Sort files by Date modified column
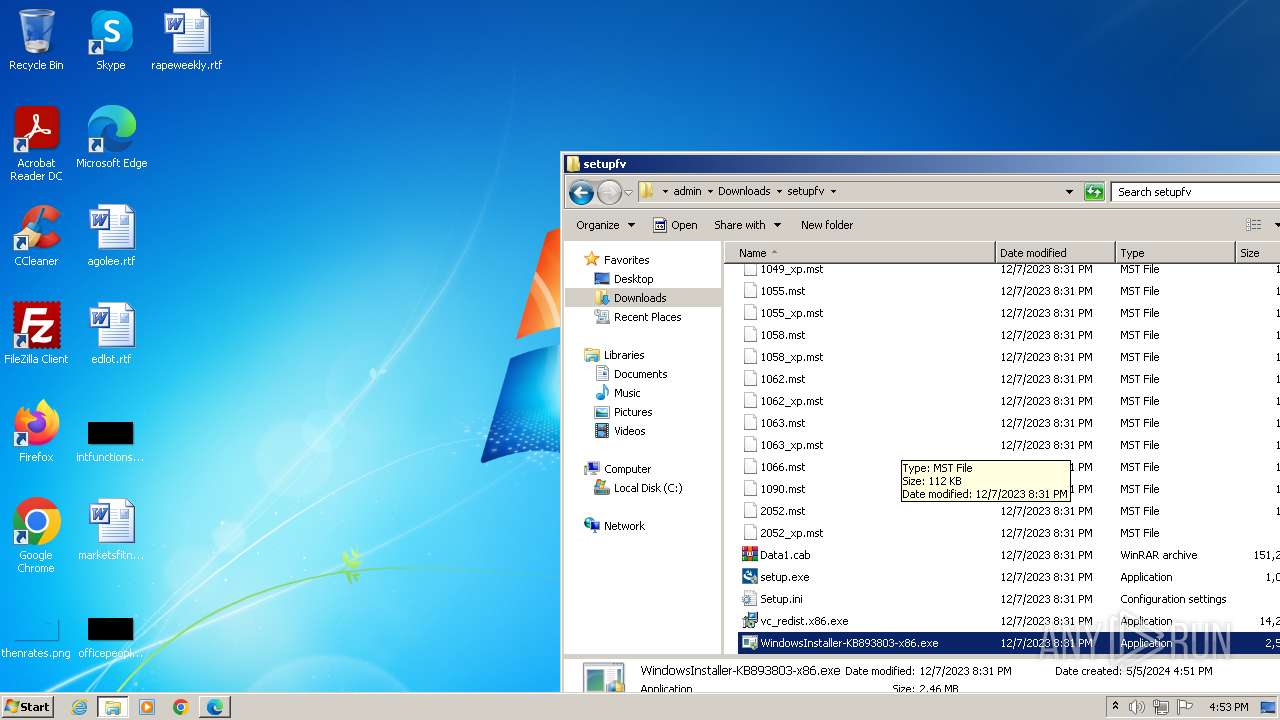This screenshot has width=1280, height=720. [x=1055, y=253]
